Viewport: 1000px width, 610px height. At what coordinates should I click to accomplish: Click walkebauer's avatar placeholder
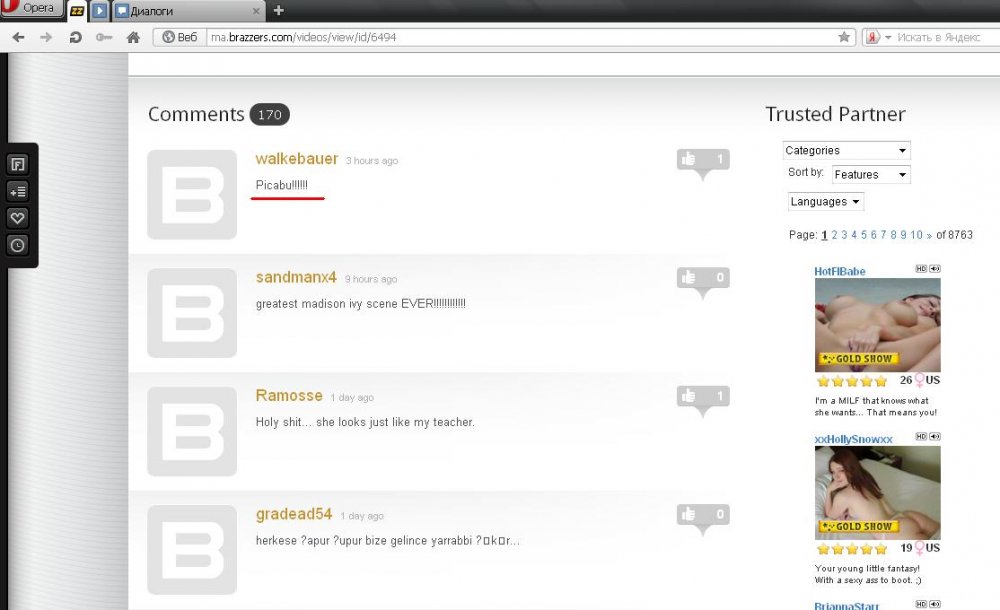(x=192, y=195)
